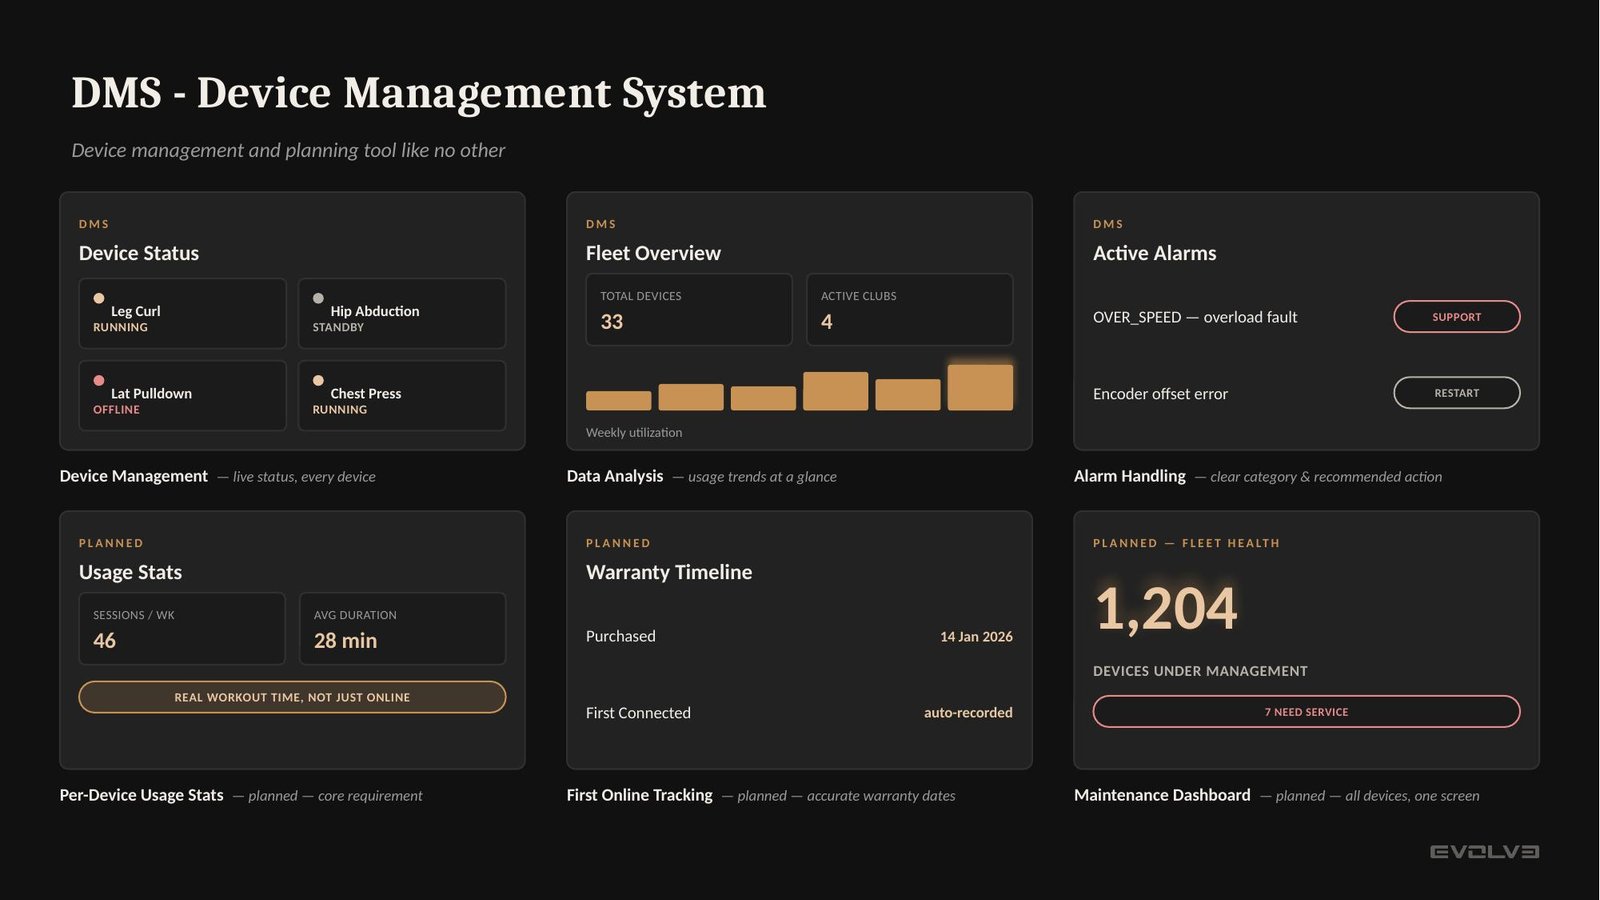Click the Active Alarms card title
This screenshot has width=1600, height=900.
(1155, 253)
